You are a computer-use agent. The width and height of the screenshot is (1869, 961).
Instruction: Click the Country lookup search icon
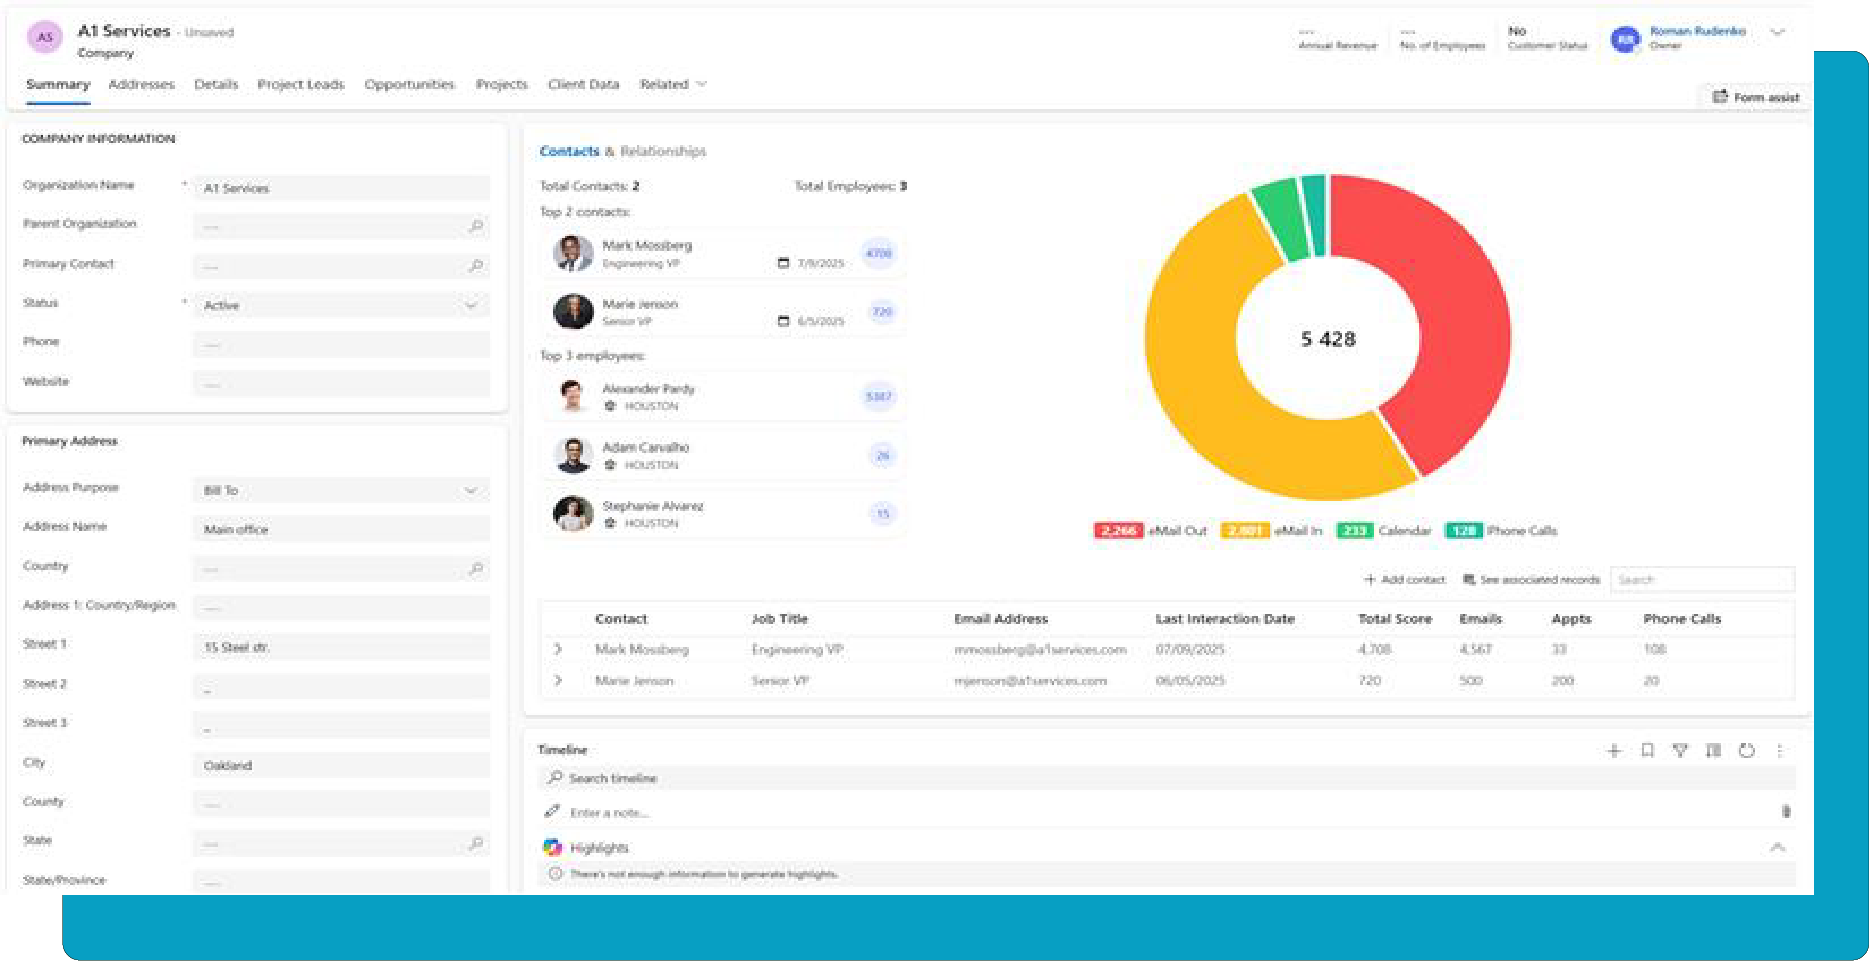(476, 569)
